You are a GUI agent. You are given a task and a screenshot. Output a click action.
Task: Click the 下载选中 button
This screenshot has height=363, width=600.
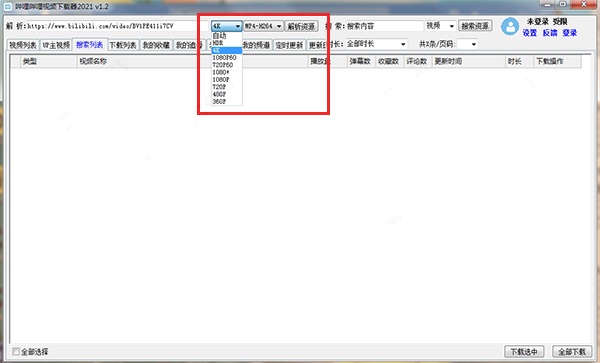click(524, 351)
